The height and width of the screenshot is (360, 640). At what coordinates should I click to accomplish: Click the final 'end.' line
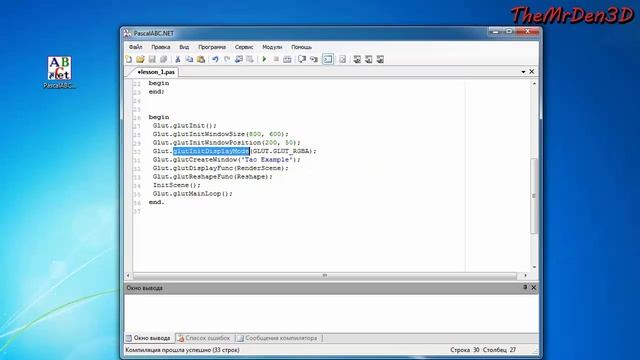[x=156, y=202]
